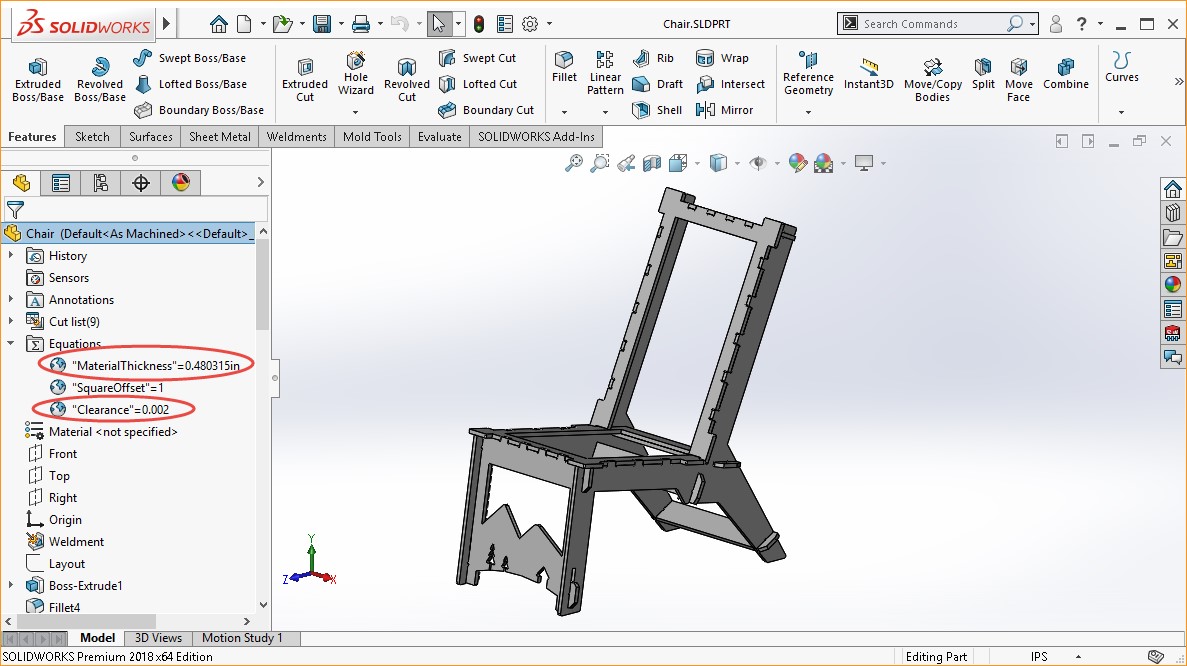This screenshot has height=666, width=1187.
Task: Collapse the Equations tree node
Action: (11, 344)
